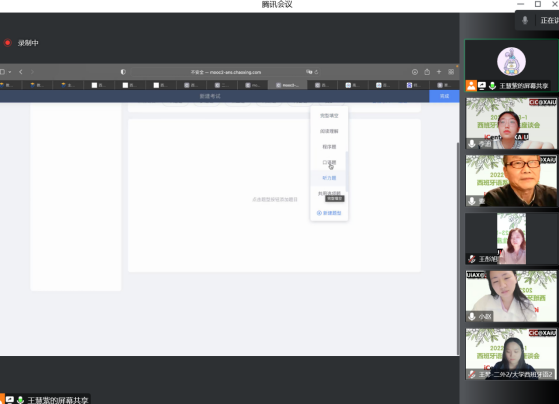Click the Safari address bar field
The height and width of the screenshot is (404, 559).
pyautogui.click(x=226, y=72)
